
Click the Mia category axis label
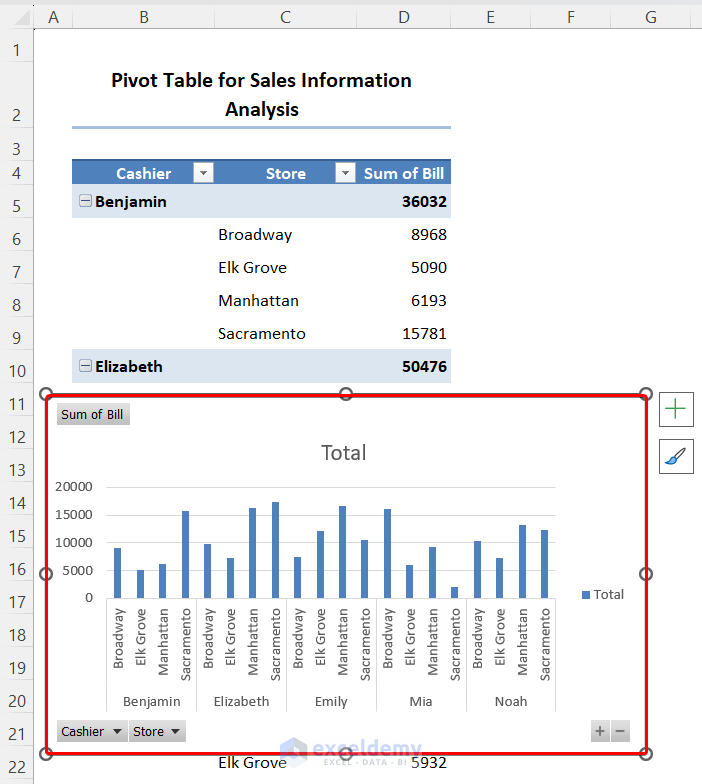point(420,702)
